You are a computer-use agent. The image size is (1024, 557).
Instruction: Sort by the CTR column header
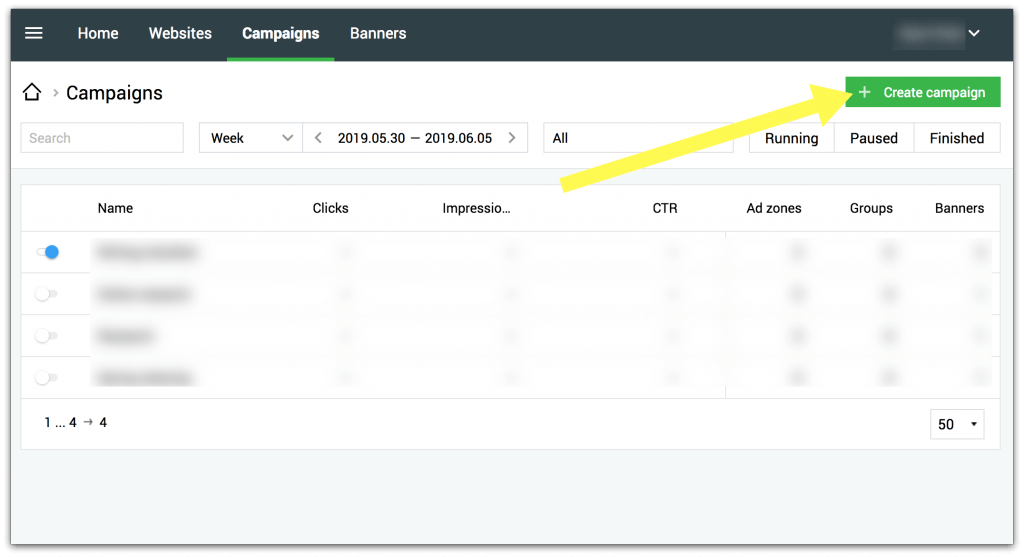(665, 208)
